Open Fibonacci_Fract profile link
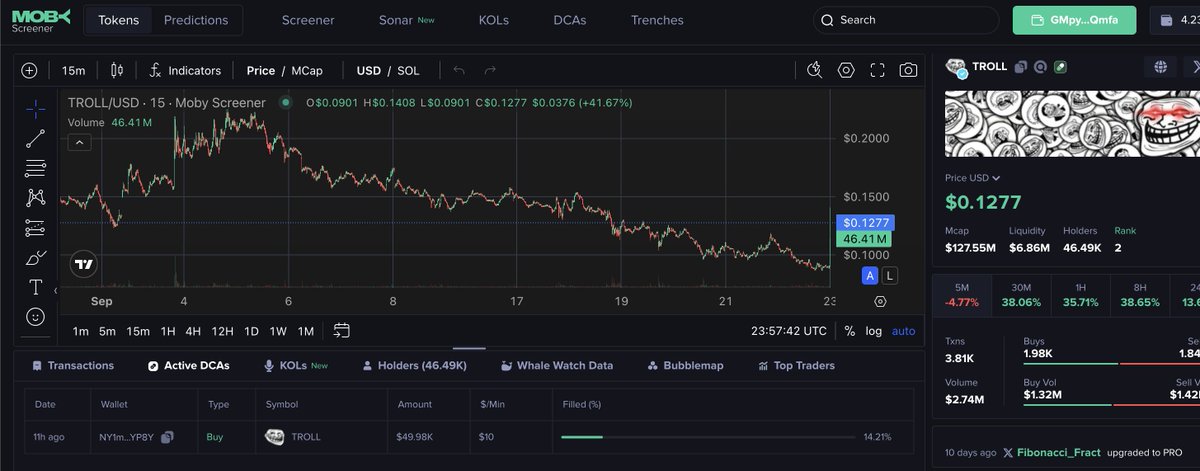 (1059, 452)
